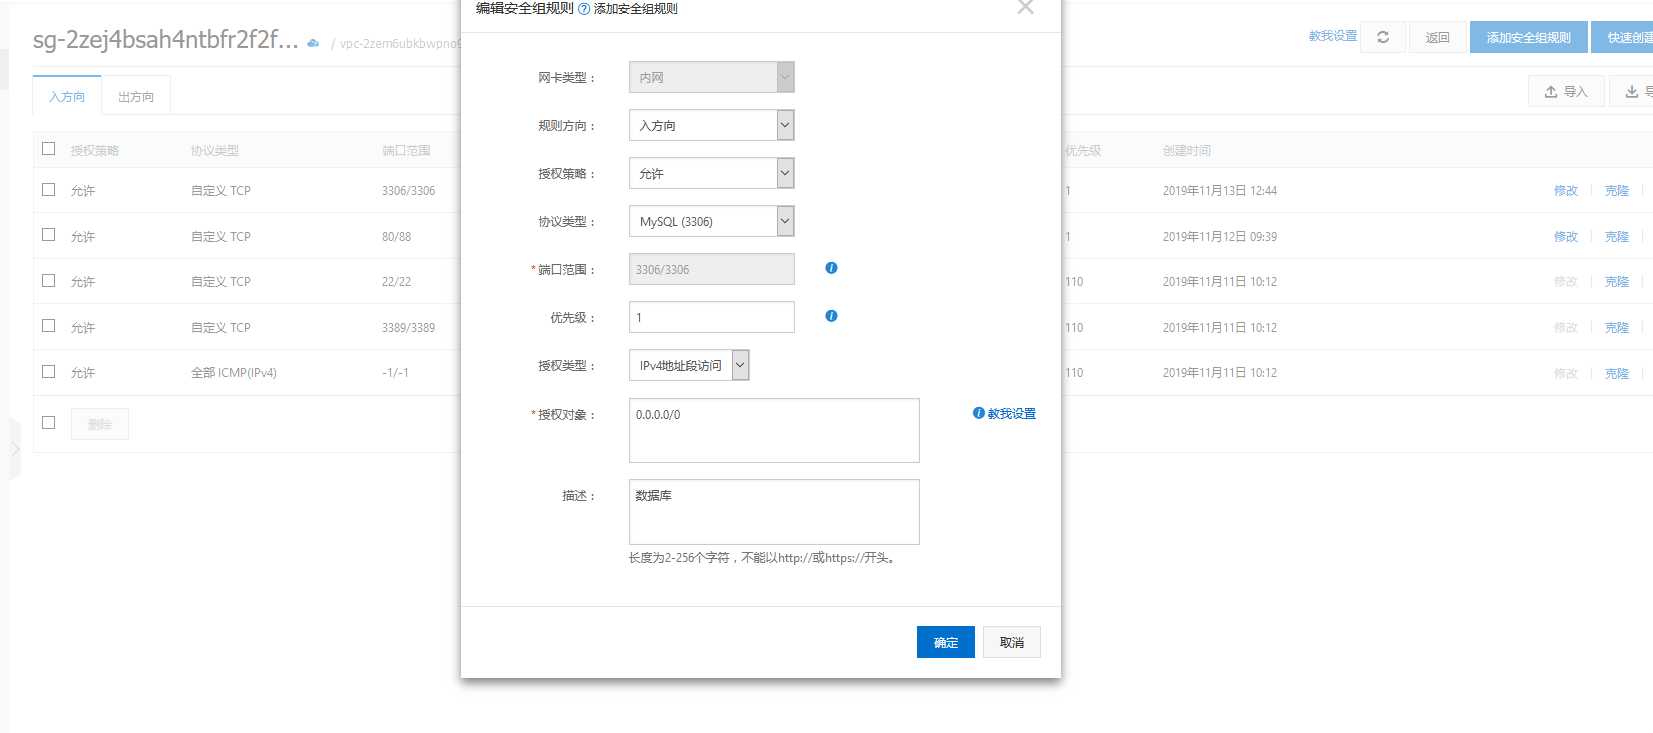Click the 删除 button below the table
This screenshot has width=1653, height=733.
100,424
